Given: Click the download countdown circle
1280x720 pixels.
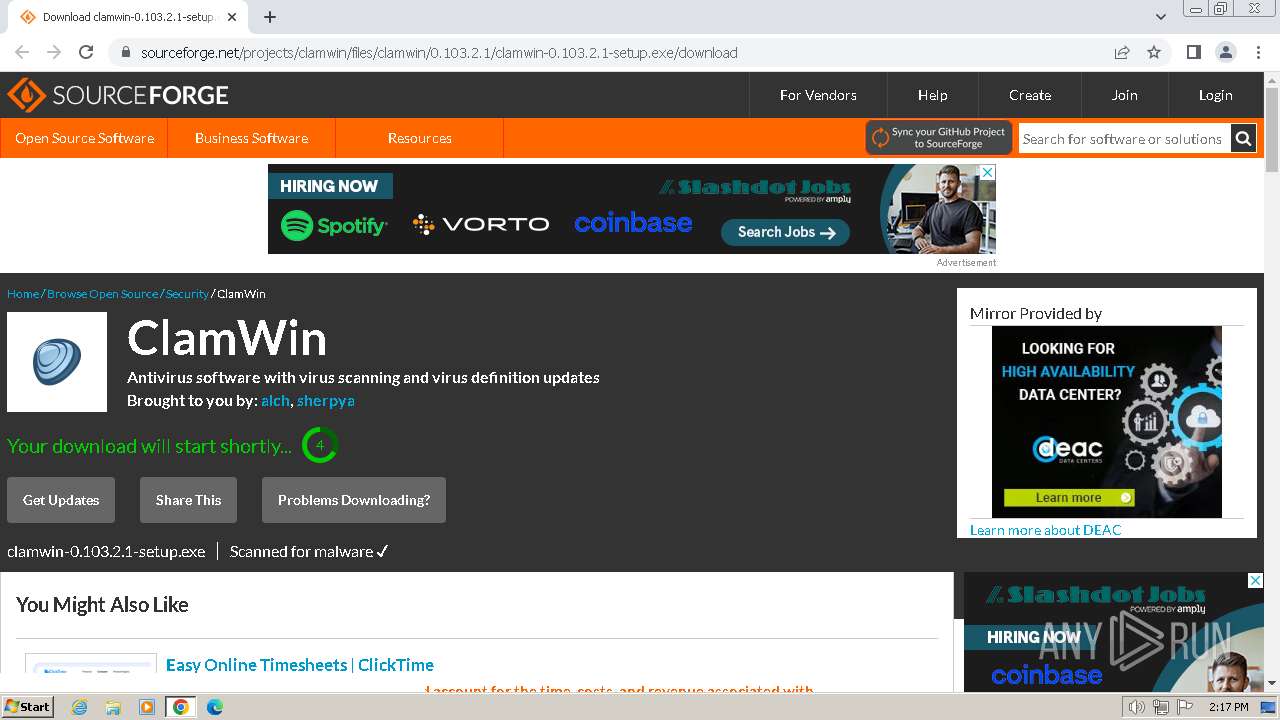Looking at the screenshot, I should tap(320, 445).
